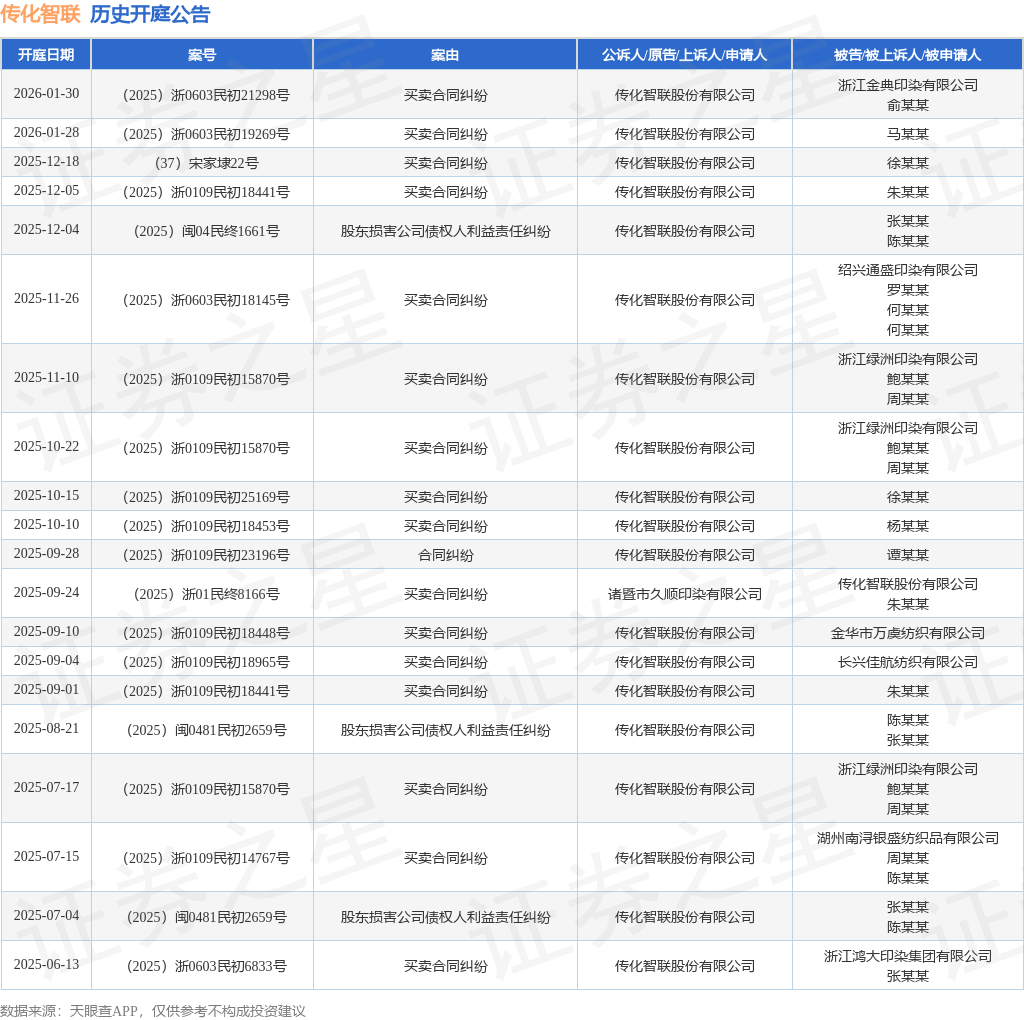Click defendant 金华市万虔纺织有限公司

pyautogui.click(x=908, y=633)
